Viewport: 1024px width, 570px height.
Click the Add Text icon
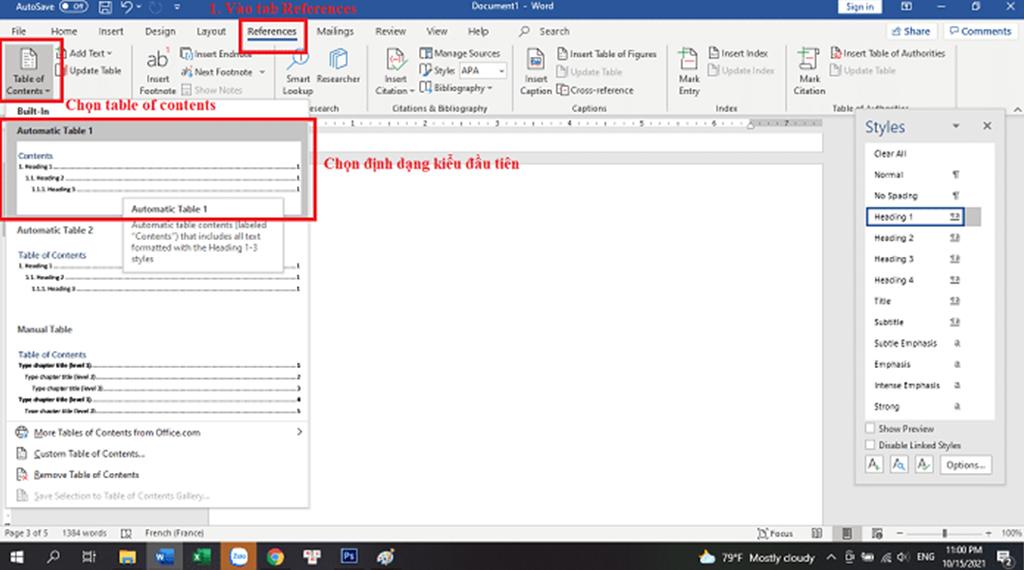point(61,53)
